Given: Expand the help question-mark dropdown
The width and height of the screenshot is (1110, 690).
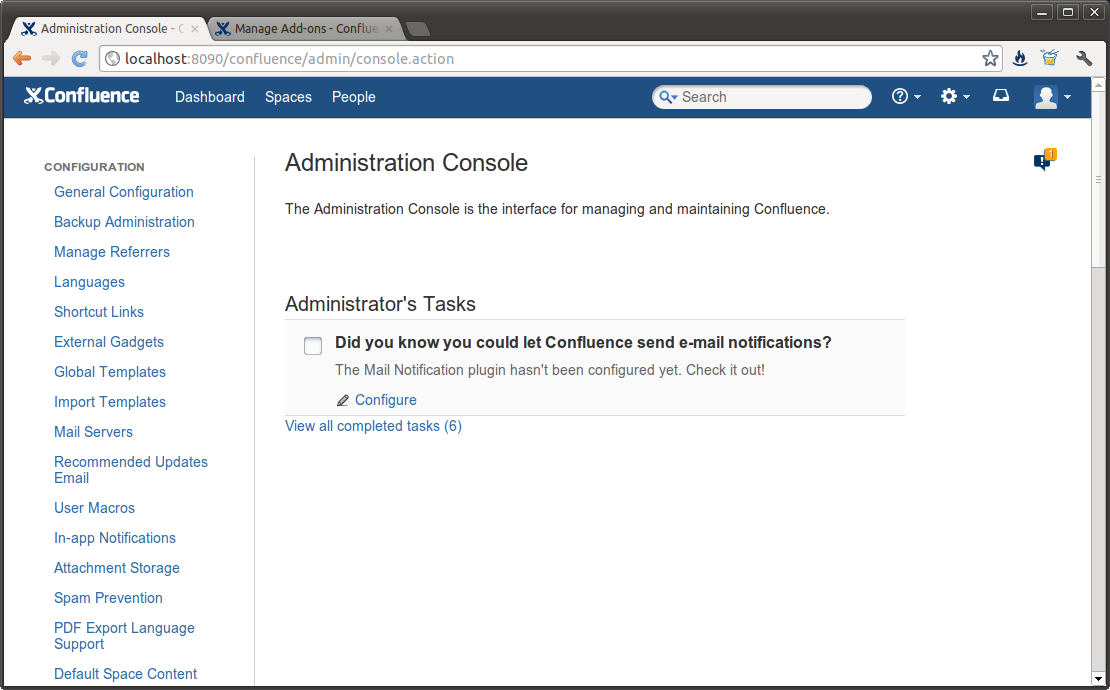Looking at the screenshot, I should [905, 96].
